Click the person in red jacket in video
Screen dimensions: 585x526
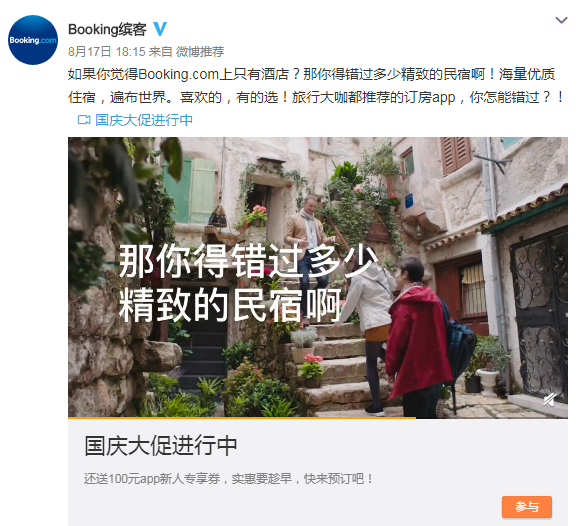click(x=420, y=338)
